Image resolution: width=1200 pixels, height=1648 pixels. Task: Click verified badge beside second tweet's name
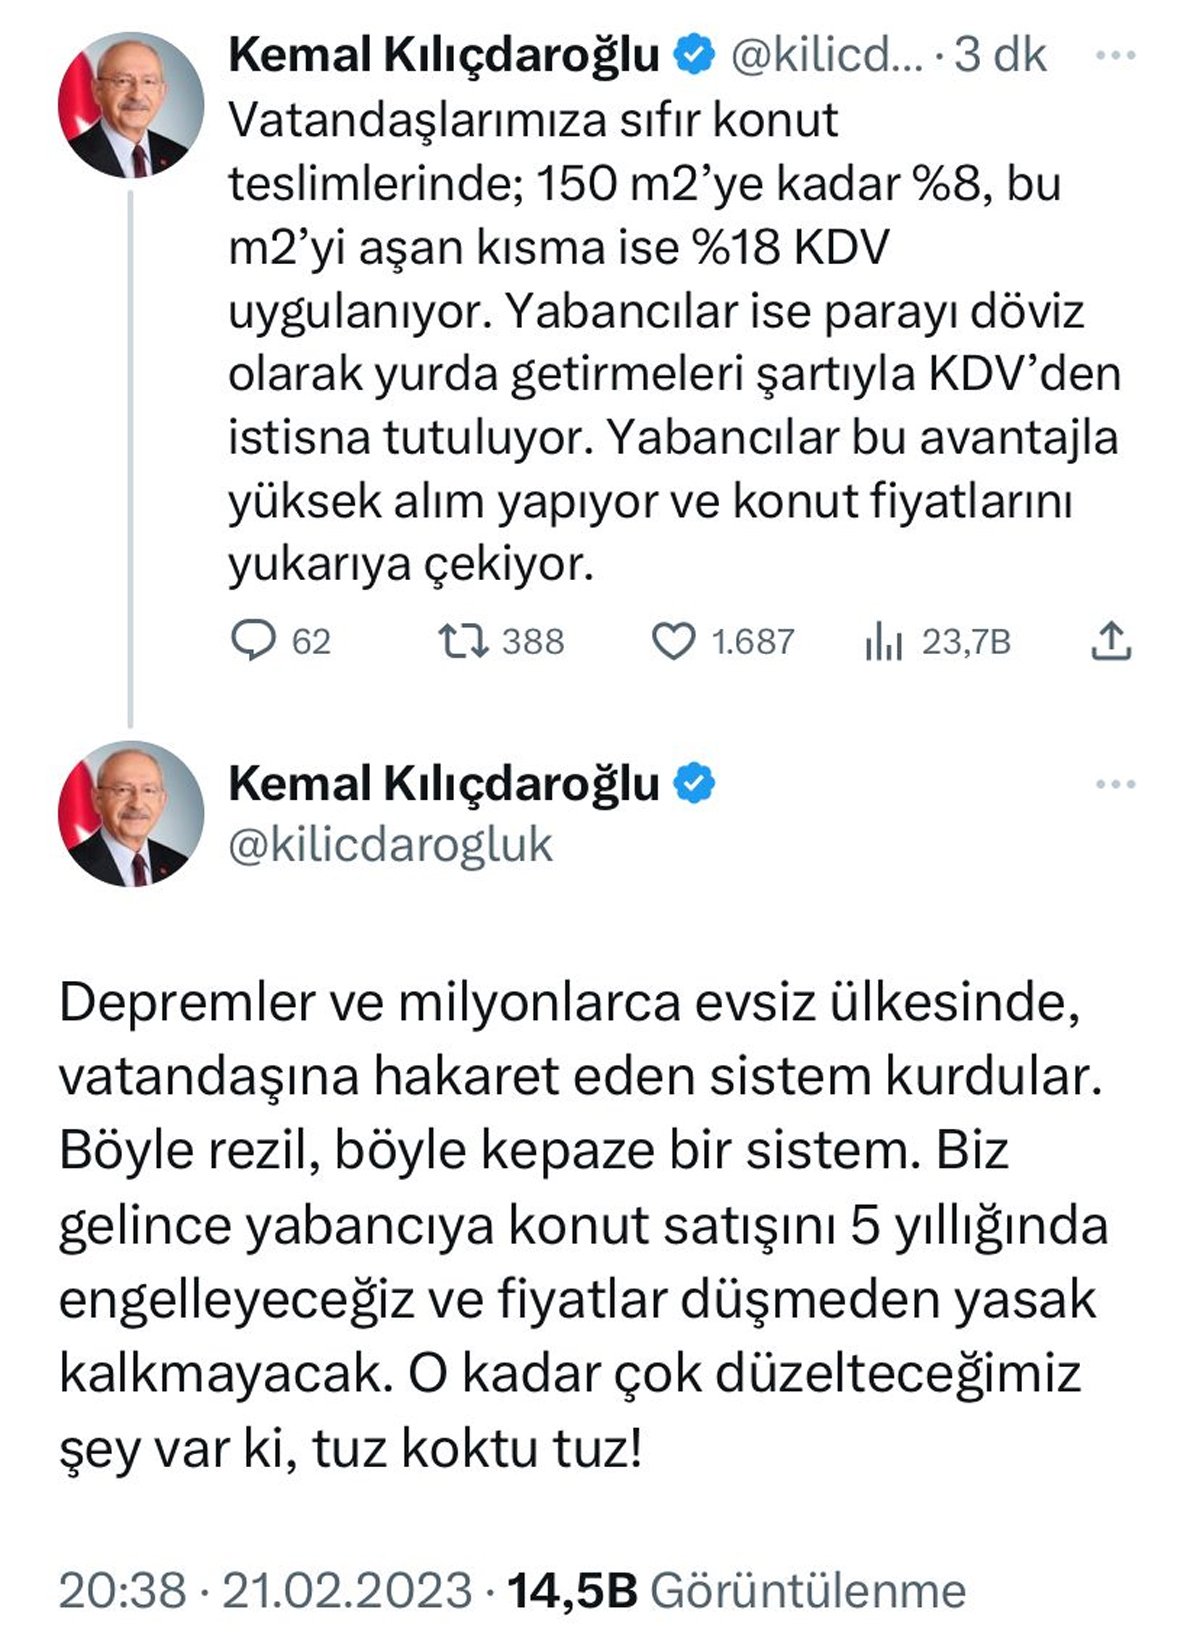point(696,784)
